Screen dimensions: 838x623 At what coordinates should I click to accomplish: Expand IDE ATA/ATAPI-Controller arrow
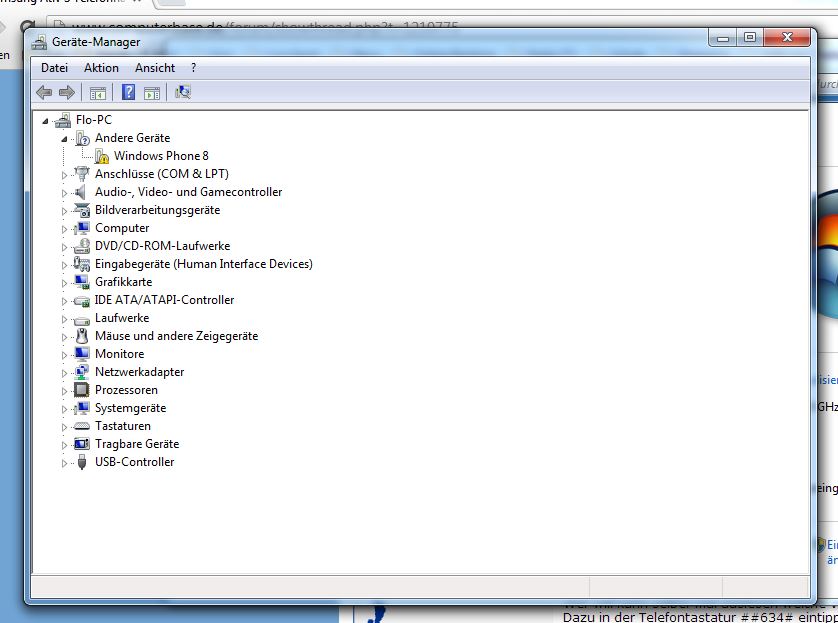coord(64,301)
